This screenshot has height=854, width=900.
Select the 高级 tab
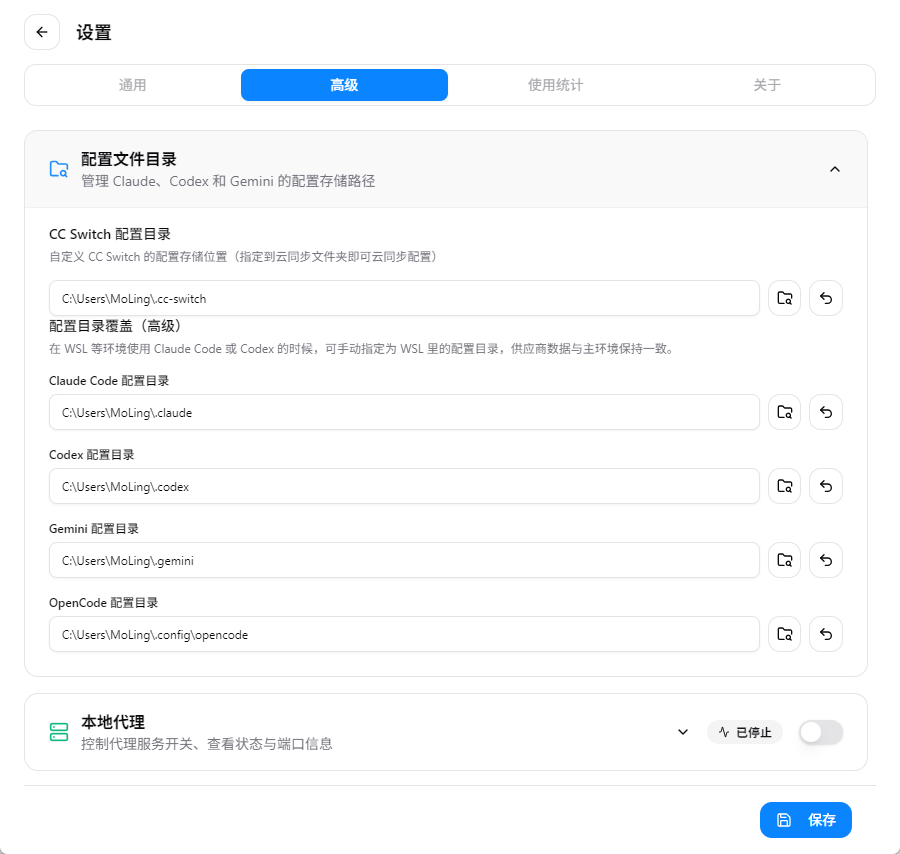344,85
